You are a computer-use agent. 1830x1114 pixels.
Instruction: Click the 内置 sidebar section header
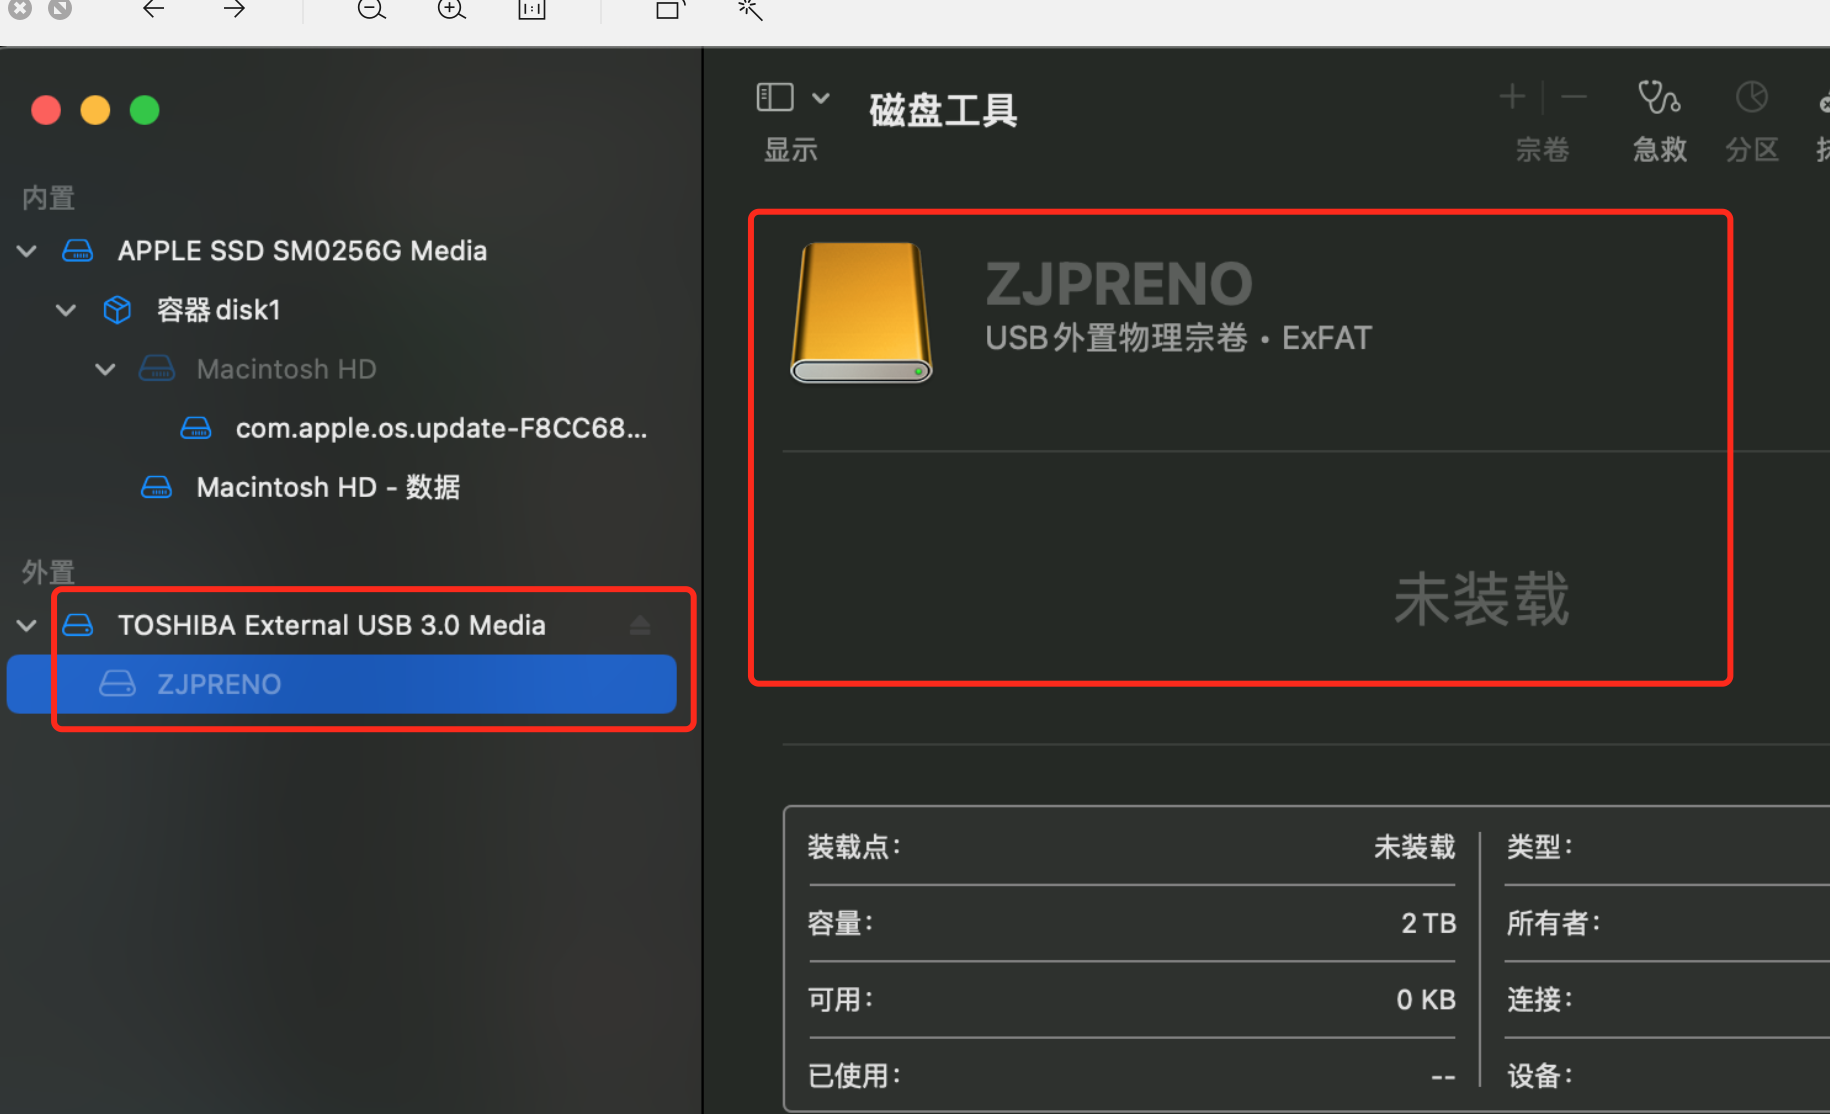pos(48,198)
